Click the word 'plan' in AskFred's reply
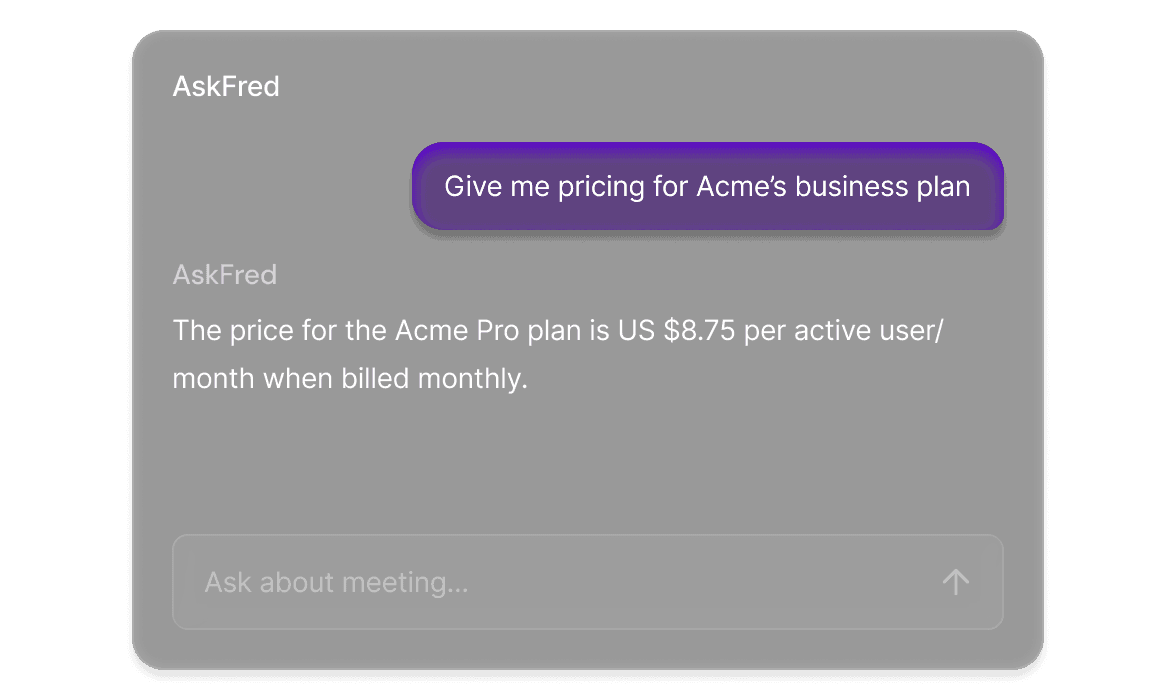 point(553,330)
